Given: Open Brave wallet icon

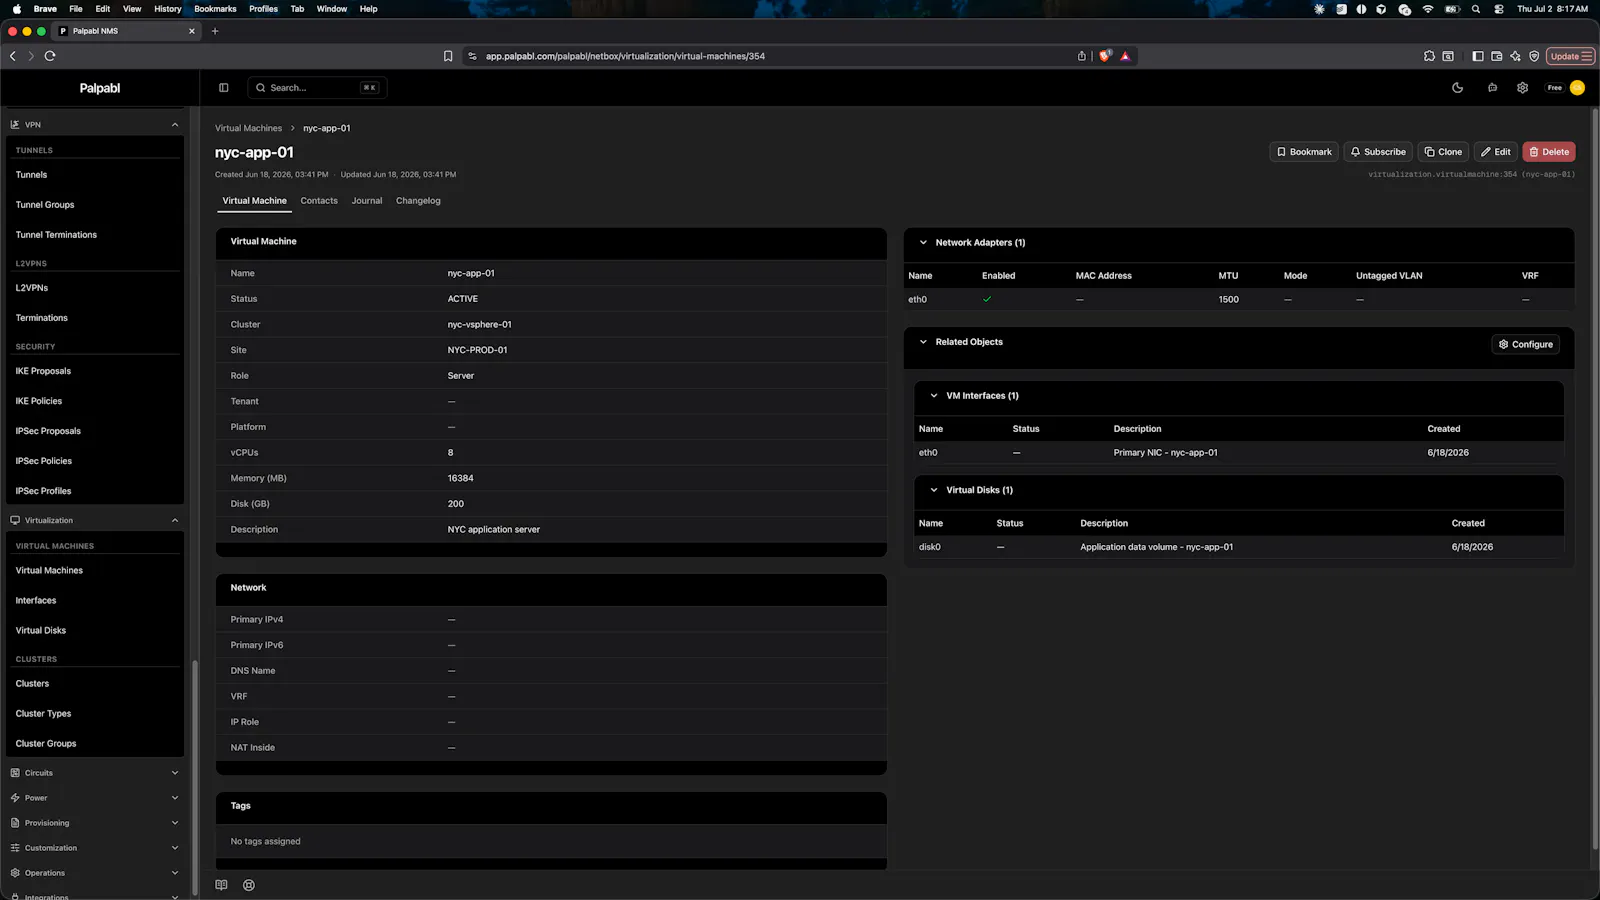Looking at the screenshot, I should (x=1497, y=56).
